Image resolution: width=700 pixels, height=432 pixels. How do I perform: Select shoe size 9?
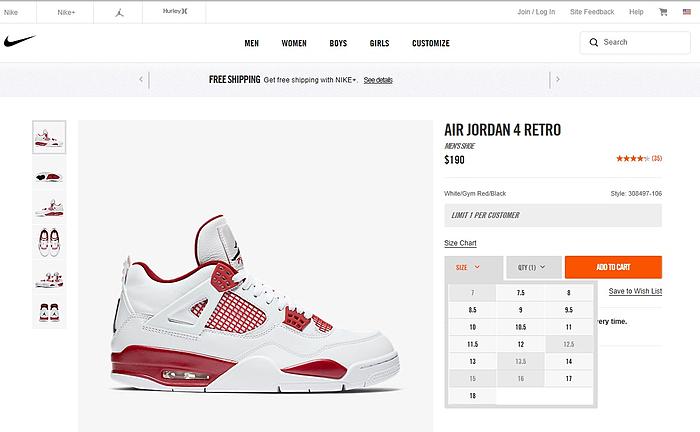(521, 310)
